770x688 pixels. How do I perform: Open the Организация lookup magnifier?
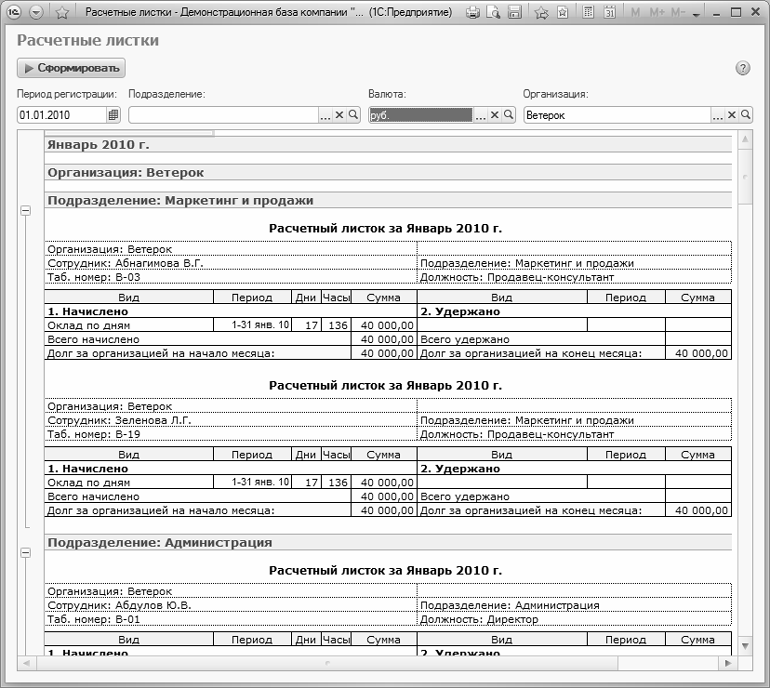click(x=745, y=115)
